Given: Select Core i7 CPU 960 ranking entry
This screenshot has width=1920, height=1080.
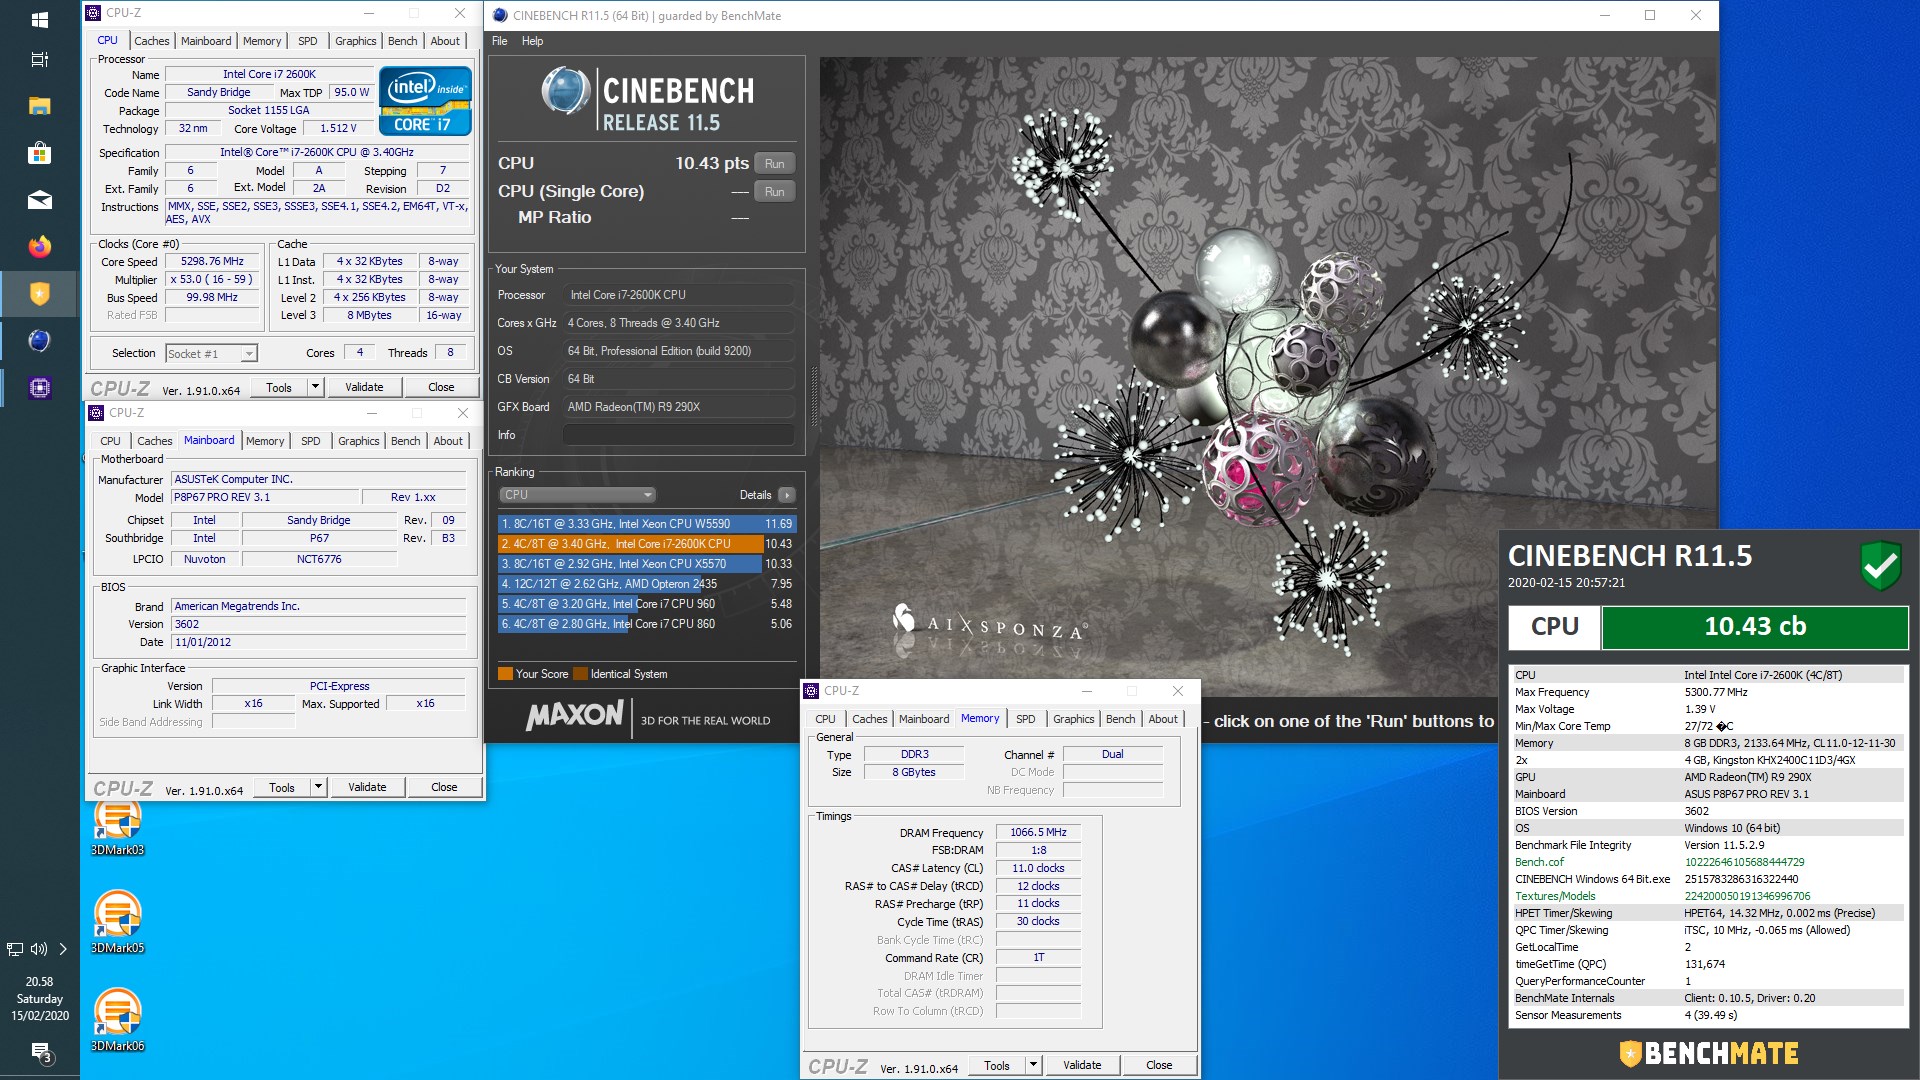Looking at the screenshot, I should [646, 604].
